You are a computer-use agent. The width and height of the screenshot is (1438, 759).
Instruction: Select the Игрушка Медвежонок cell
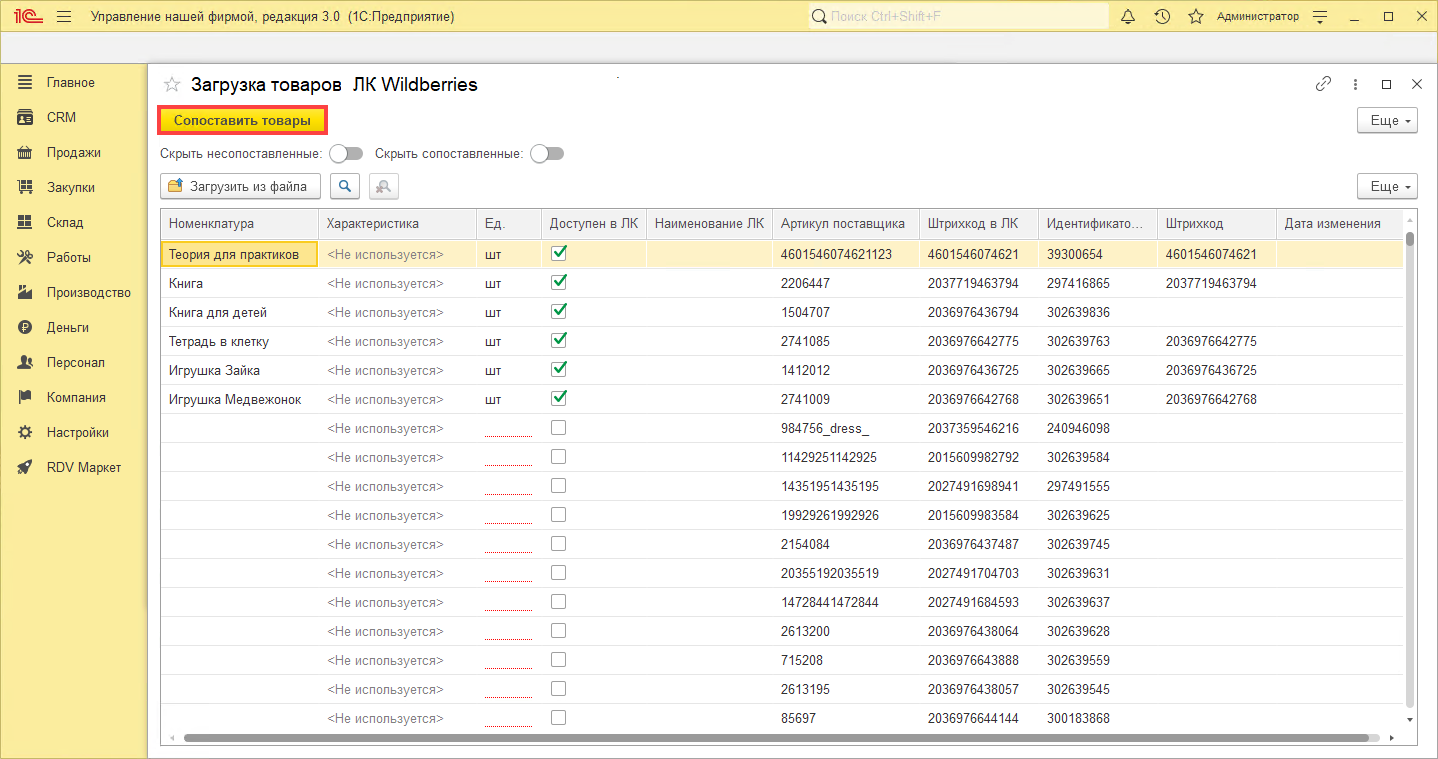(239, 399)
